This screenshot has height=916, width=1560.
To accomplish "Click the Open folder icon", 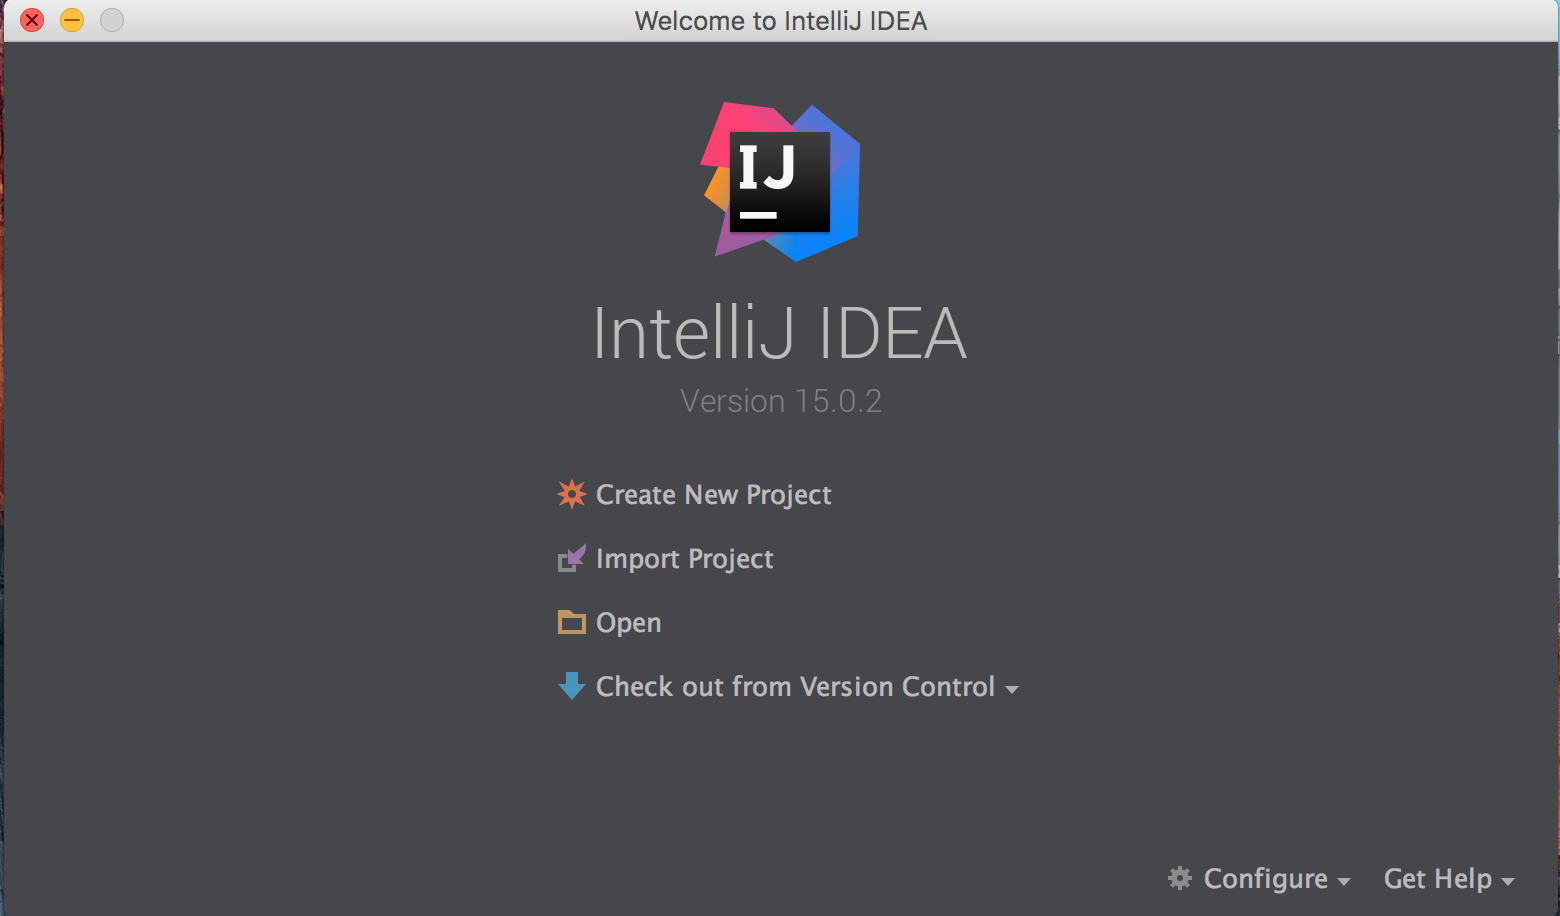I will coord(571,622).
